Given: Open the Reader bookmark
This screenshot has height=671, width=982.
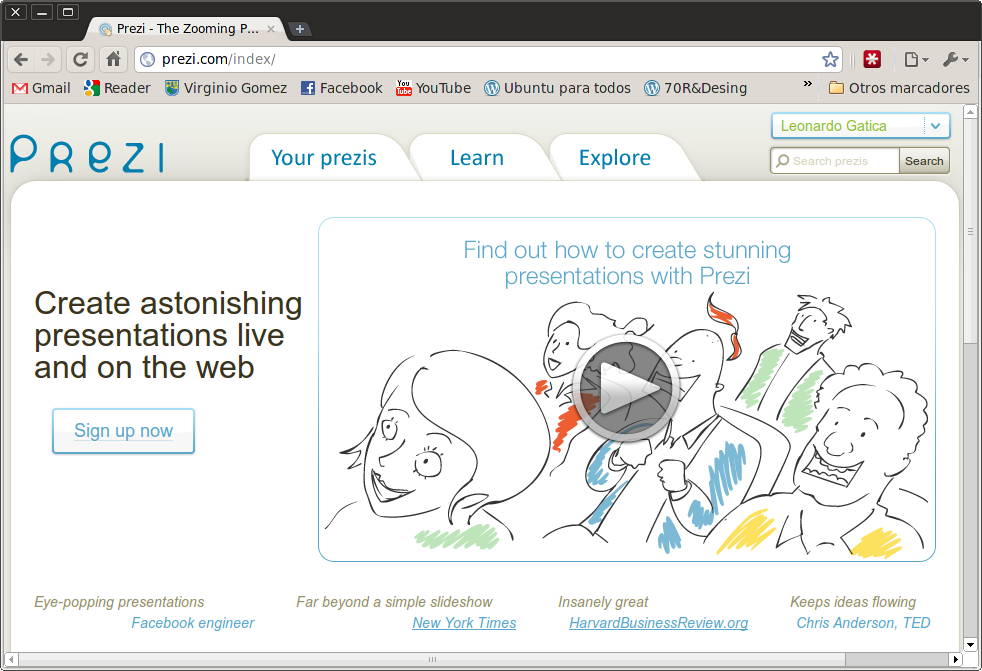Looking at the screenshot, I should click(x=117, y=88).
